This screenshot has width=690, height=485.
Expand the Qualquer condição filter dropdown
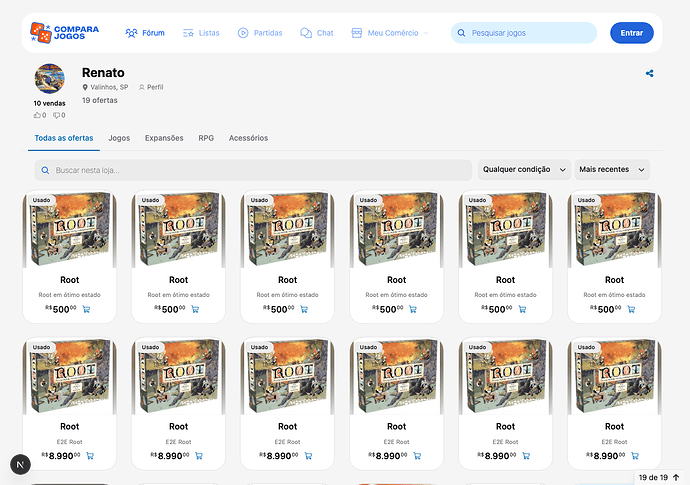pyautogui.click(x=524, y=170)
